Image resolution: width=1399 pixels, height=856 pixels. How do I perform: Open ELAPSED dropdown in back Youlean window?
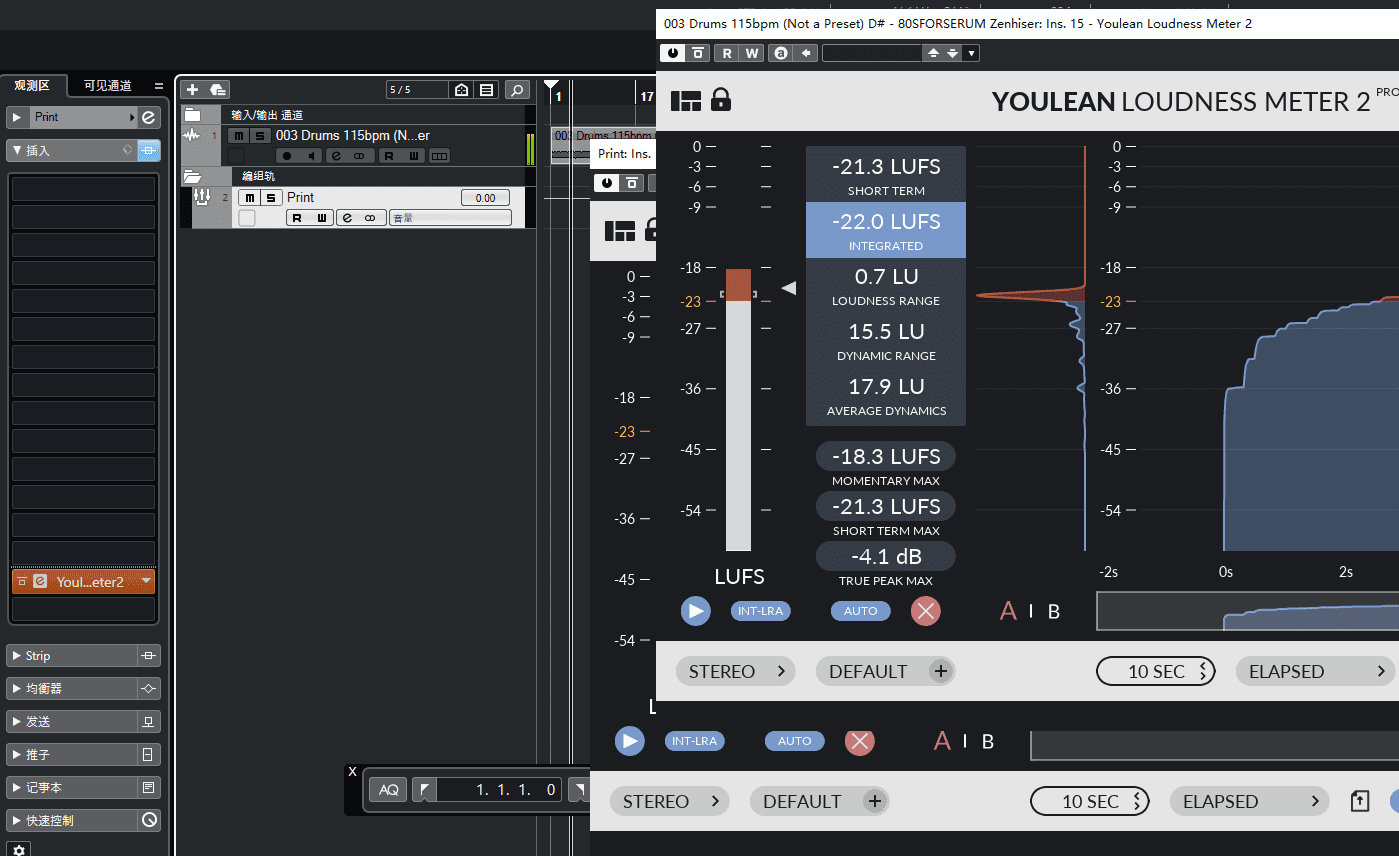(x=1251, y=801)
